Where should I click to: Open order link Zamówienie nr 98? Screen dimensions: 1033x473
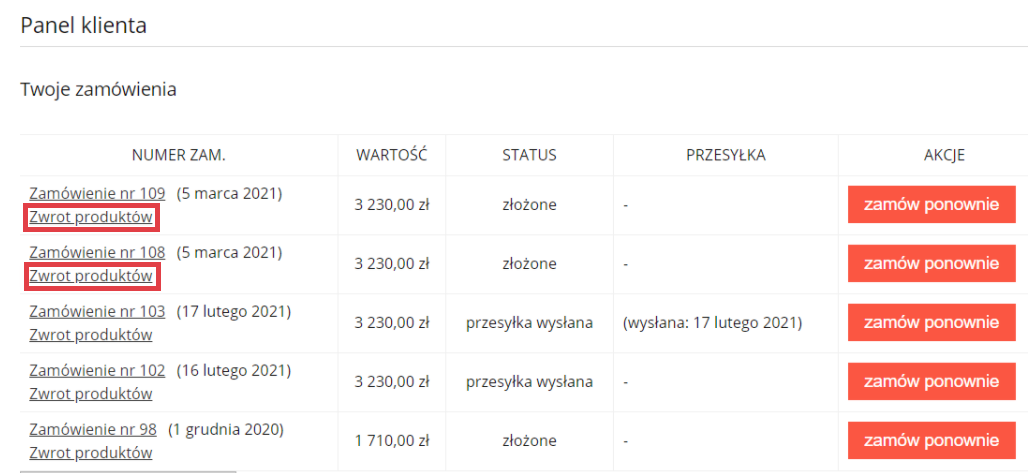point(93,430)
